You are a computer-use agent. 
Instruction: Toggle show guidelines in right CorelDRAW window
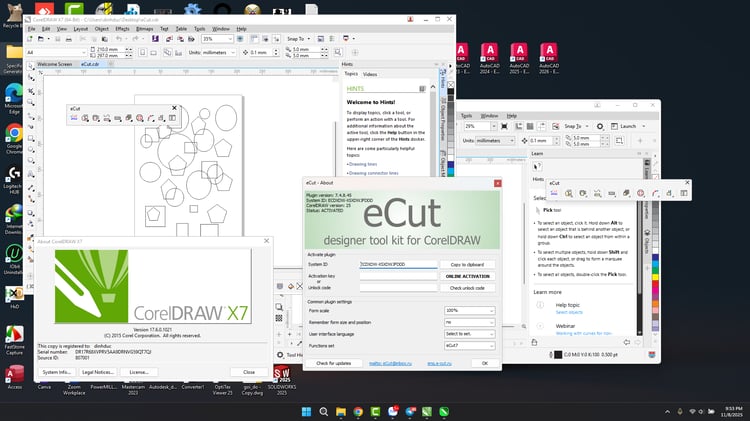(x=541, y=126)
